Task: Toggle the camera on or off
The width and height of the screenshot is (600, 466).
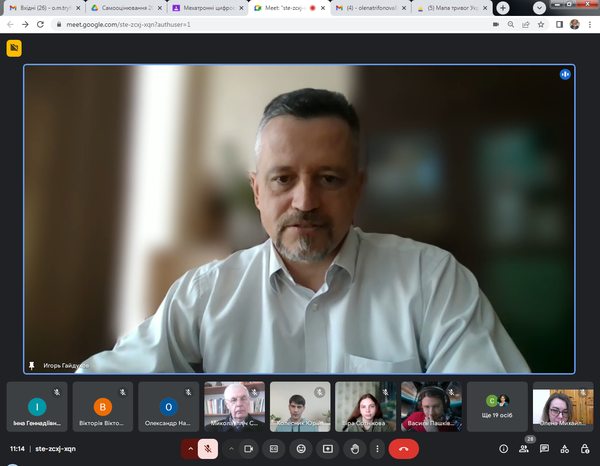Action: [249, 449]
